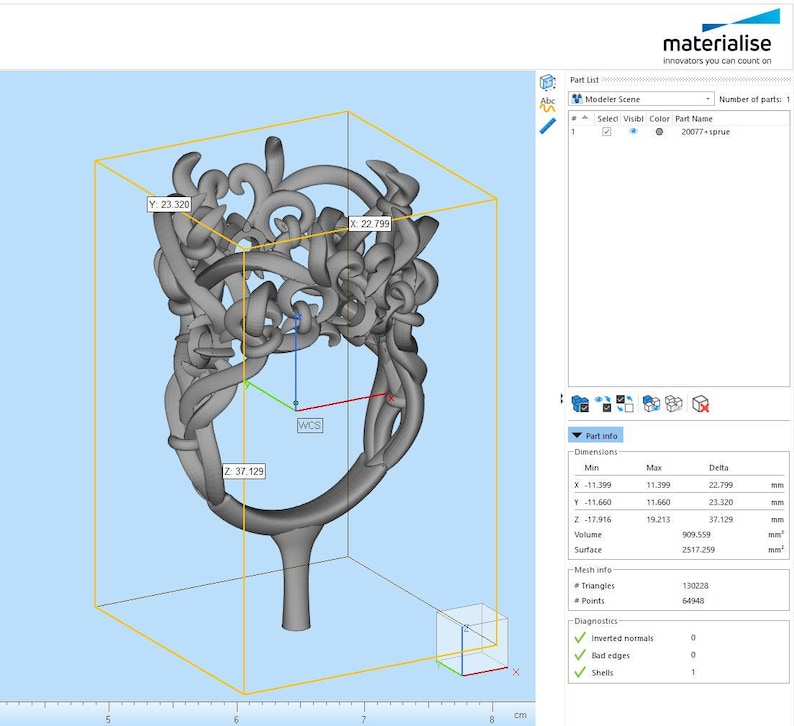Click the Triangles count 130228

point(695,585)
